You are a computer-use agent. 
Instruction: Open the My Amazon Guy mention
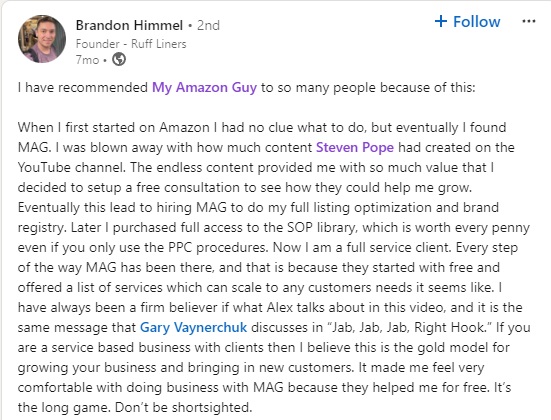coord(204,87)
